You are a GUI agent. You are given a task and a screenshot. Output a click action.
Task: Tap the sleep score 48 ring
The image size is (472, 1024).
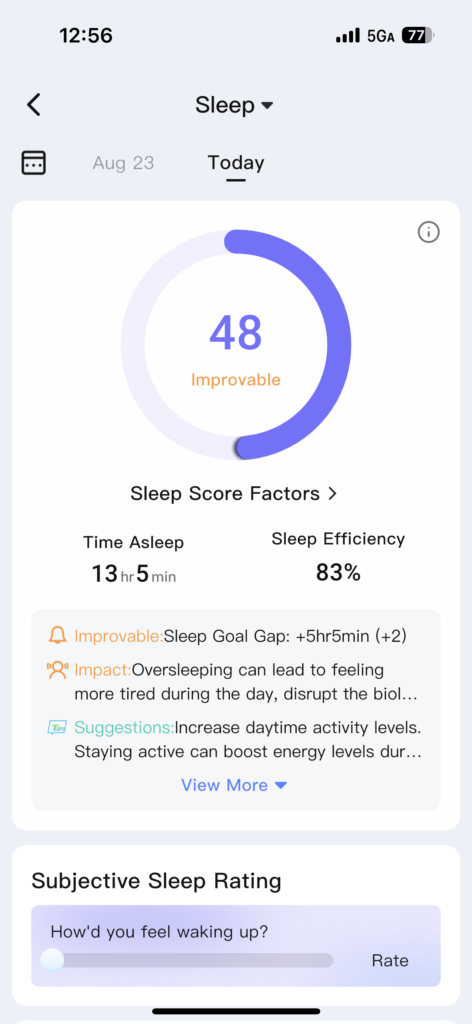click(236, 345)
